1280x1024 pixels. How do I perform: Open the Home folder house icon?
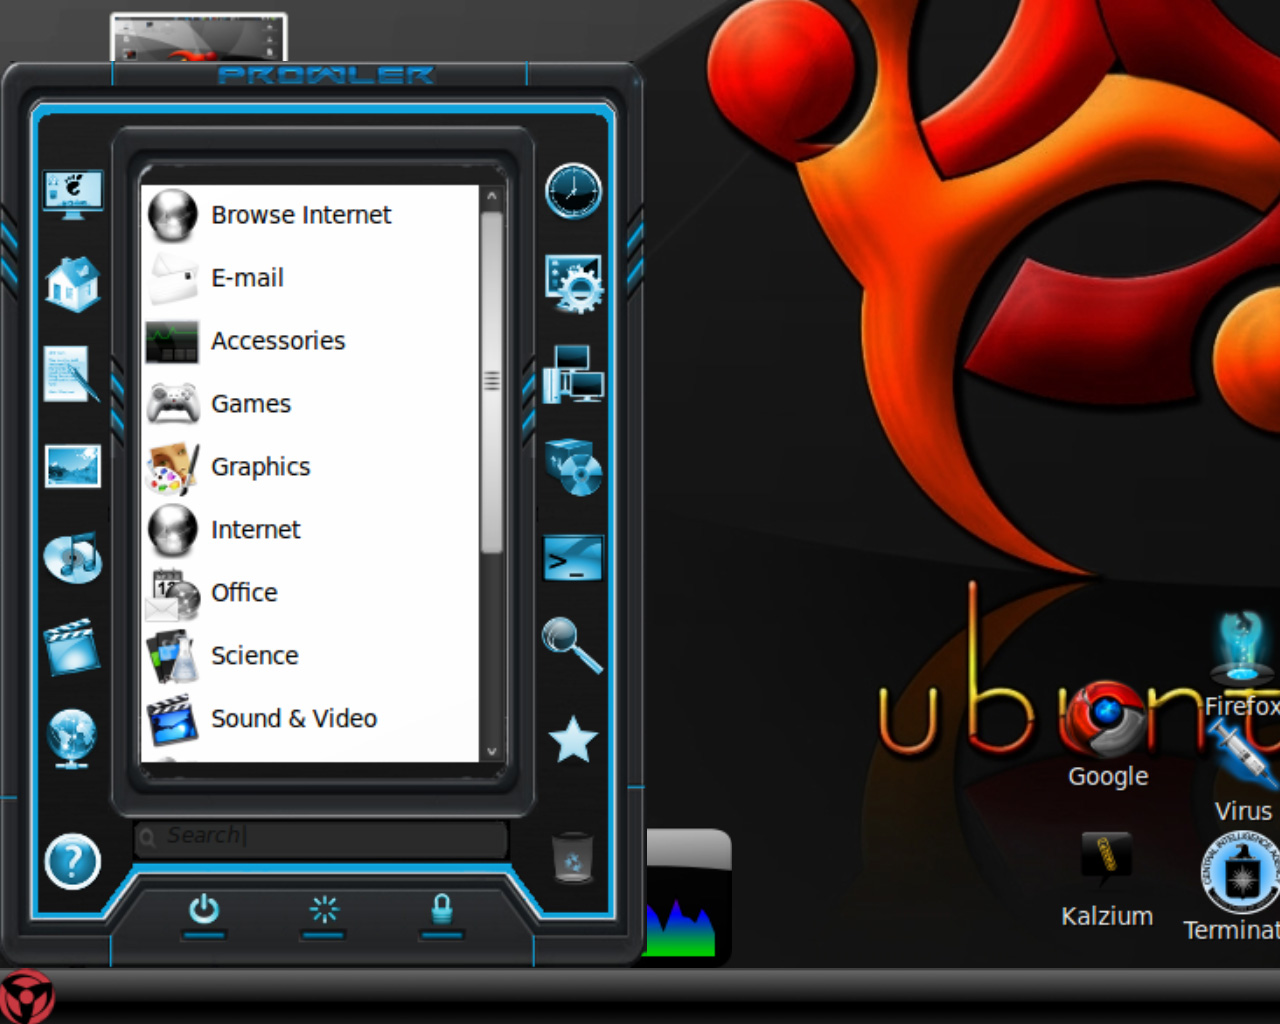coord(73,285)
